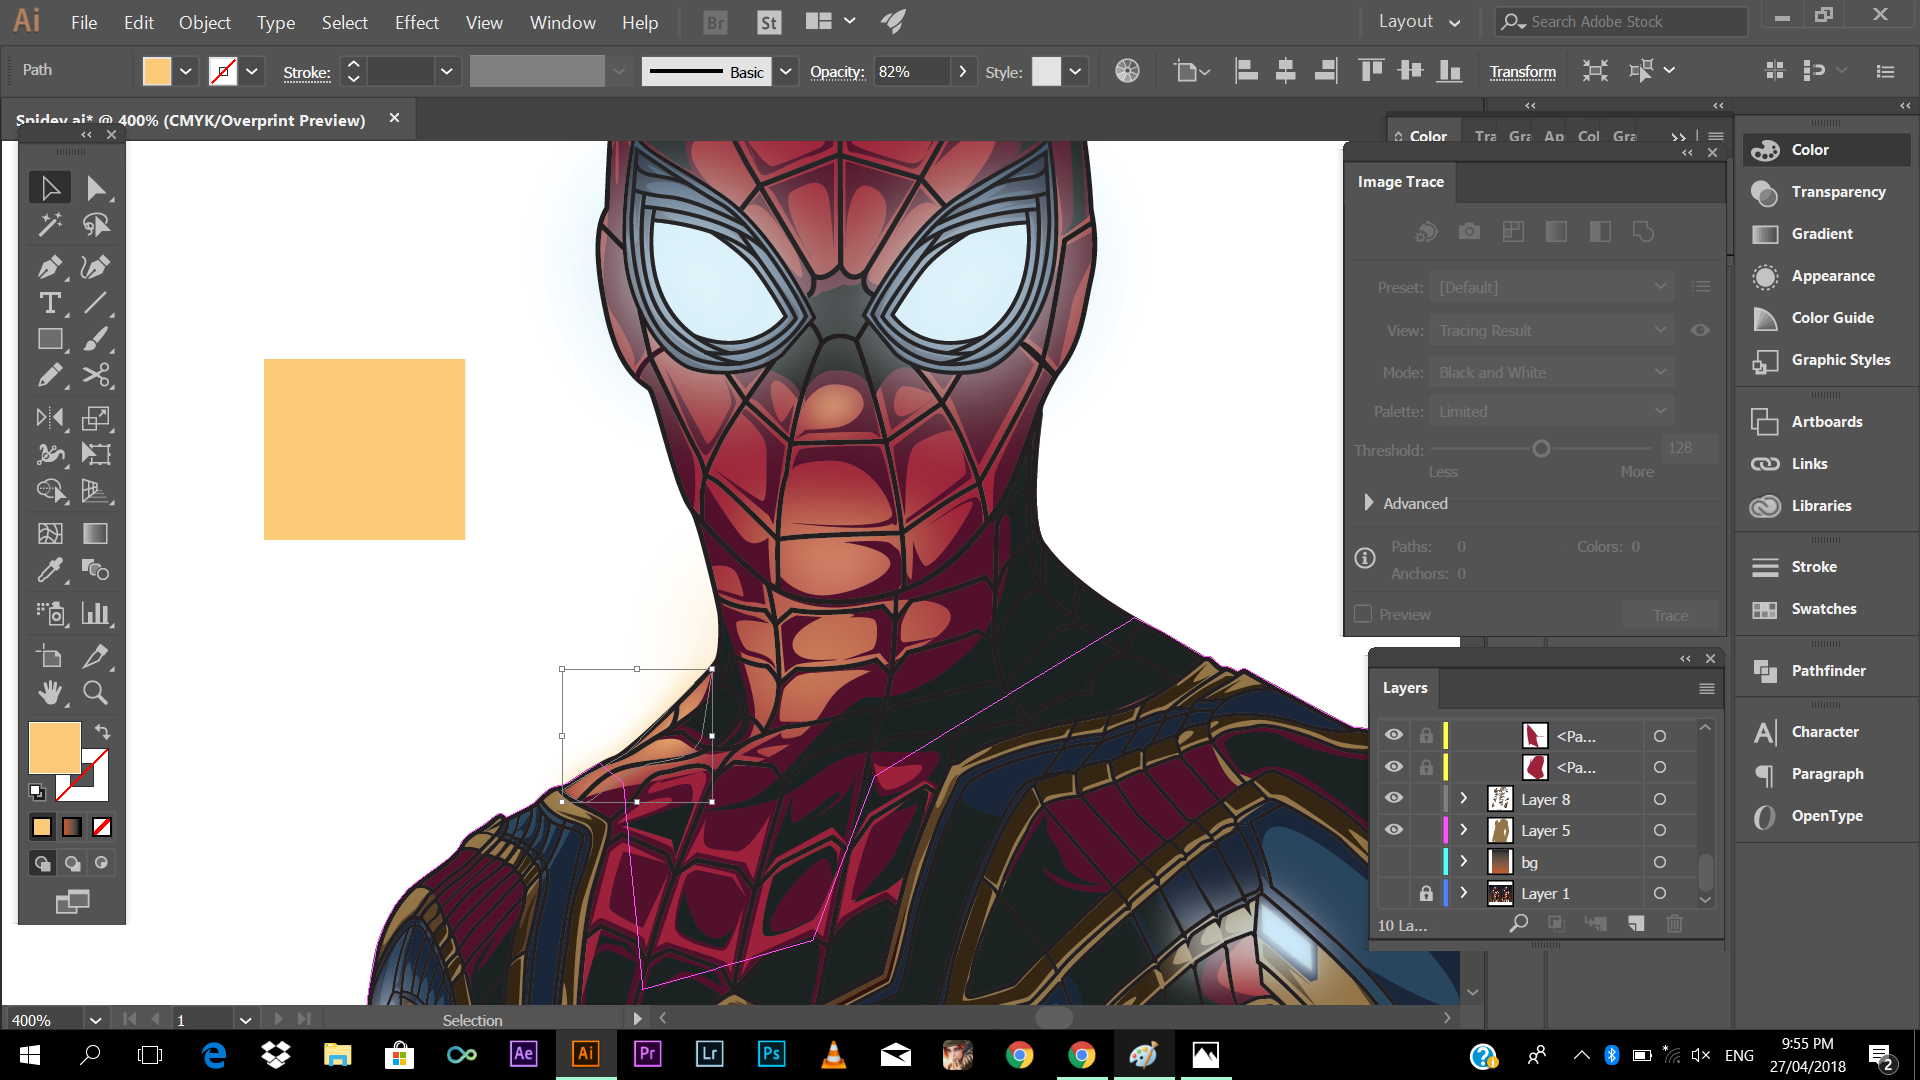Select the Layers panel tab
Screen dimensions: 1920x1080
[1405, 688]
